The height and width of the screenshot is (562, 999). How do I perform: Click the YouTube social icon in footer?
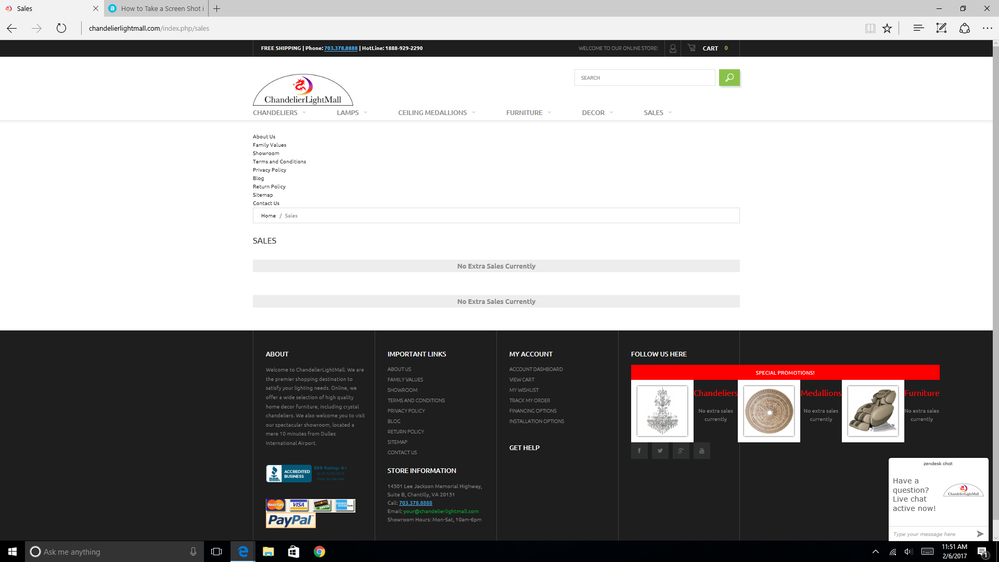[x=702, y=451]
